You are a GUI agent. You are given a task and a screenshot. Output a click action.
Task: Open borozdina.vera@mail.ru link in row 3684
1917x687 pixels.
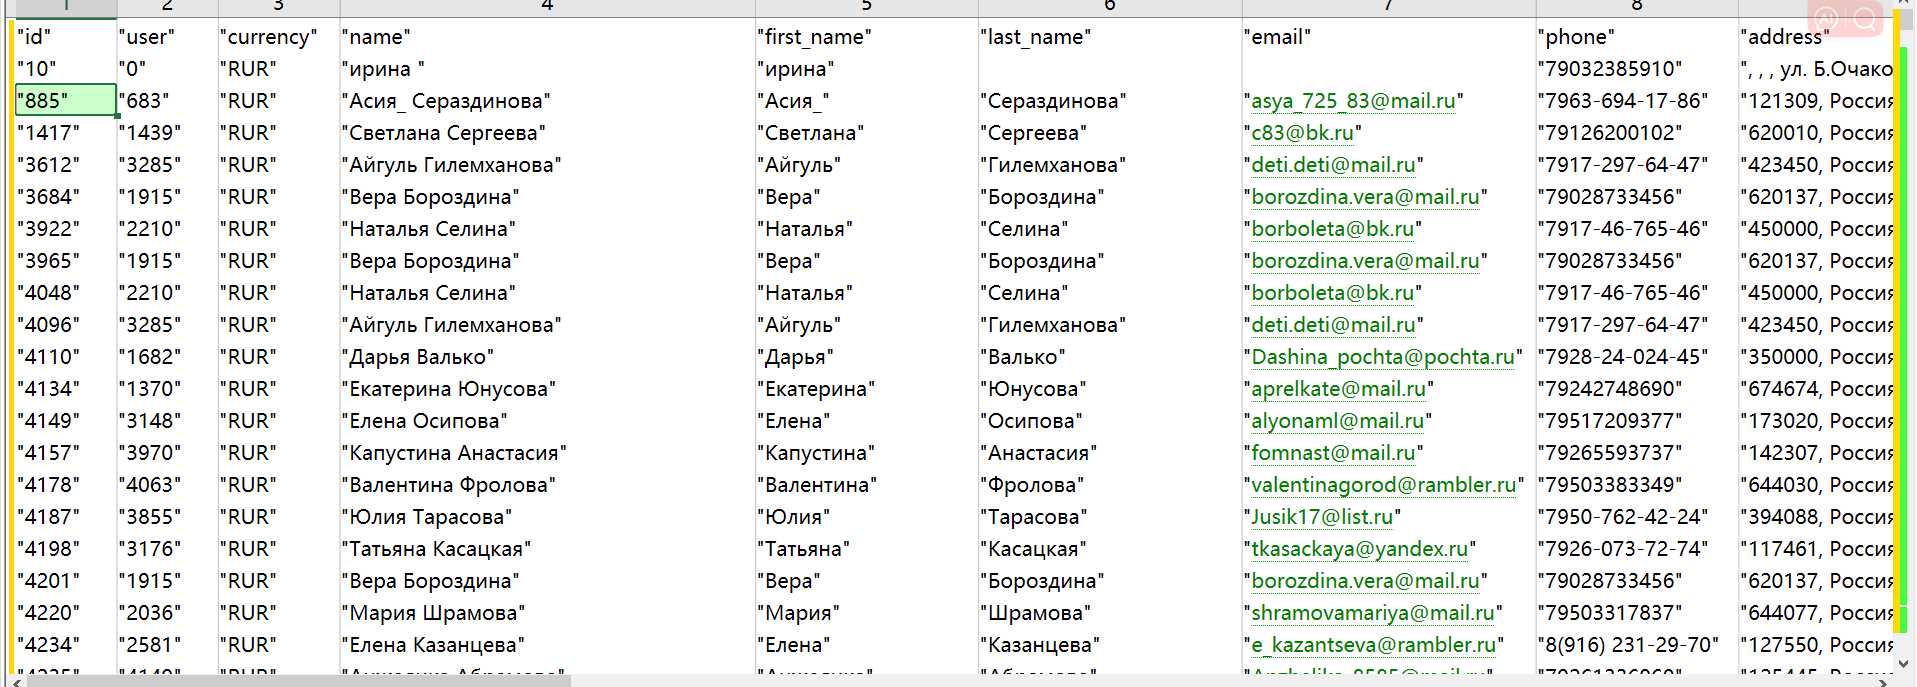point(1365,197)
